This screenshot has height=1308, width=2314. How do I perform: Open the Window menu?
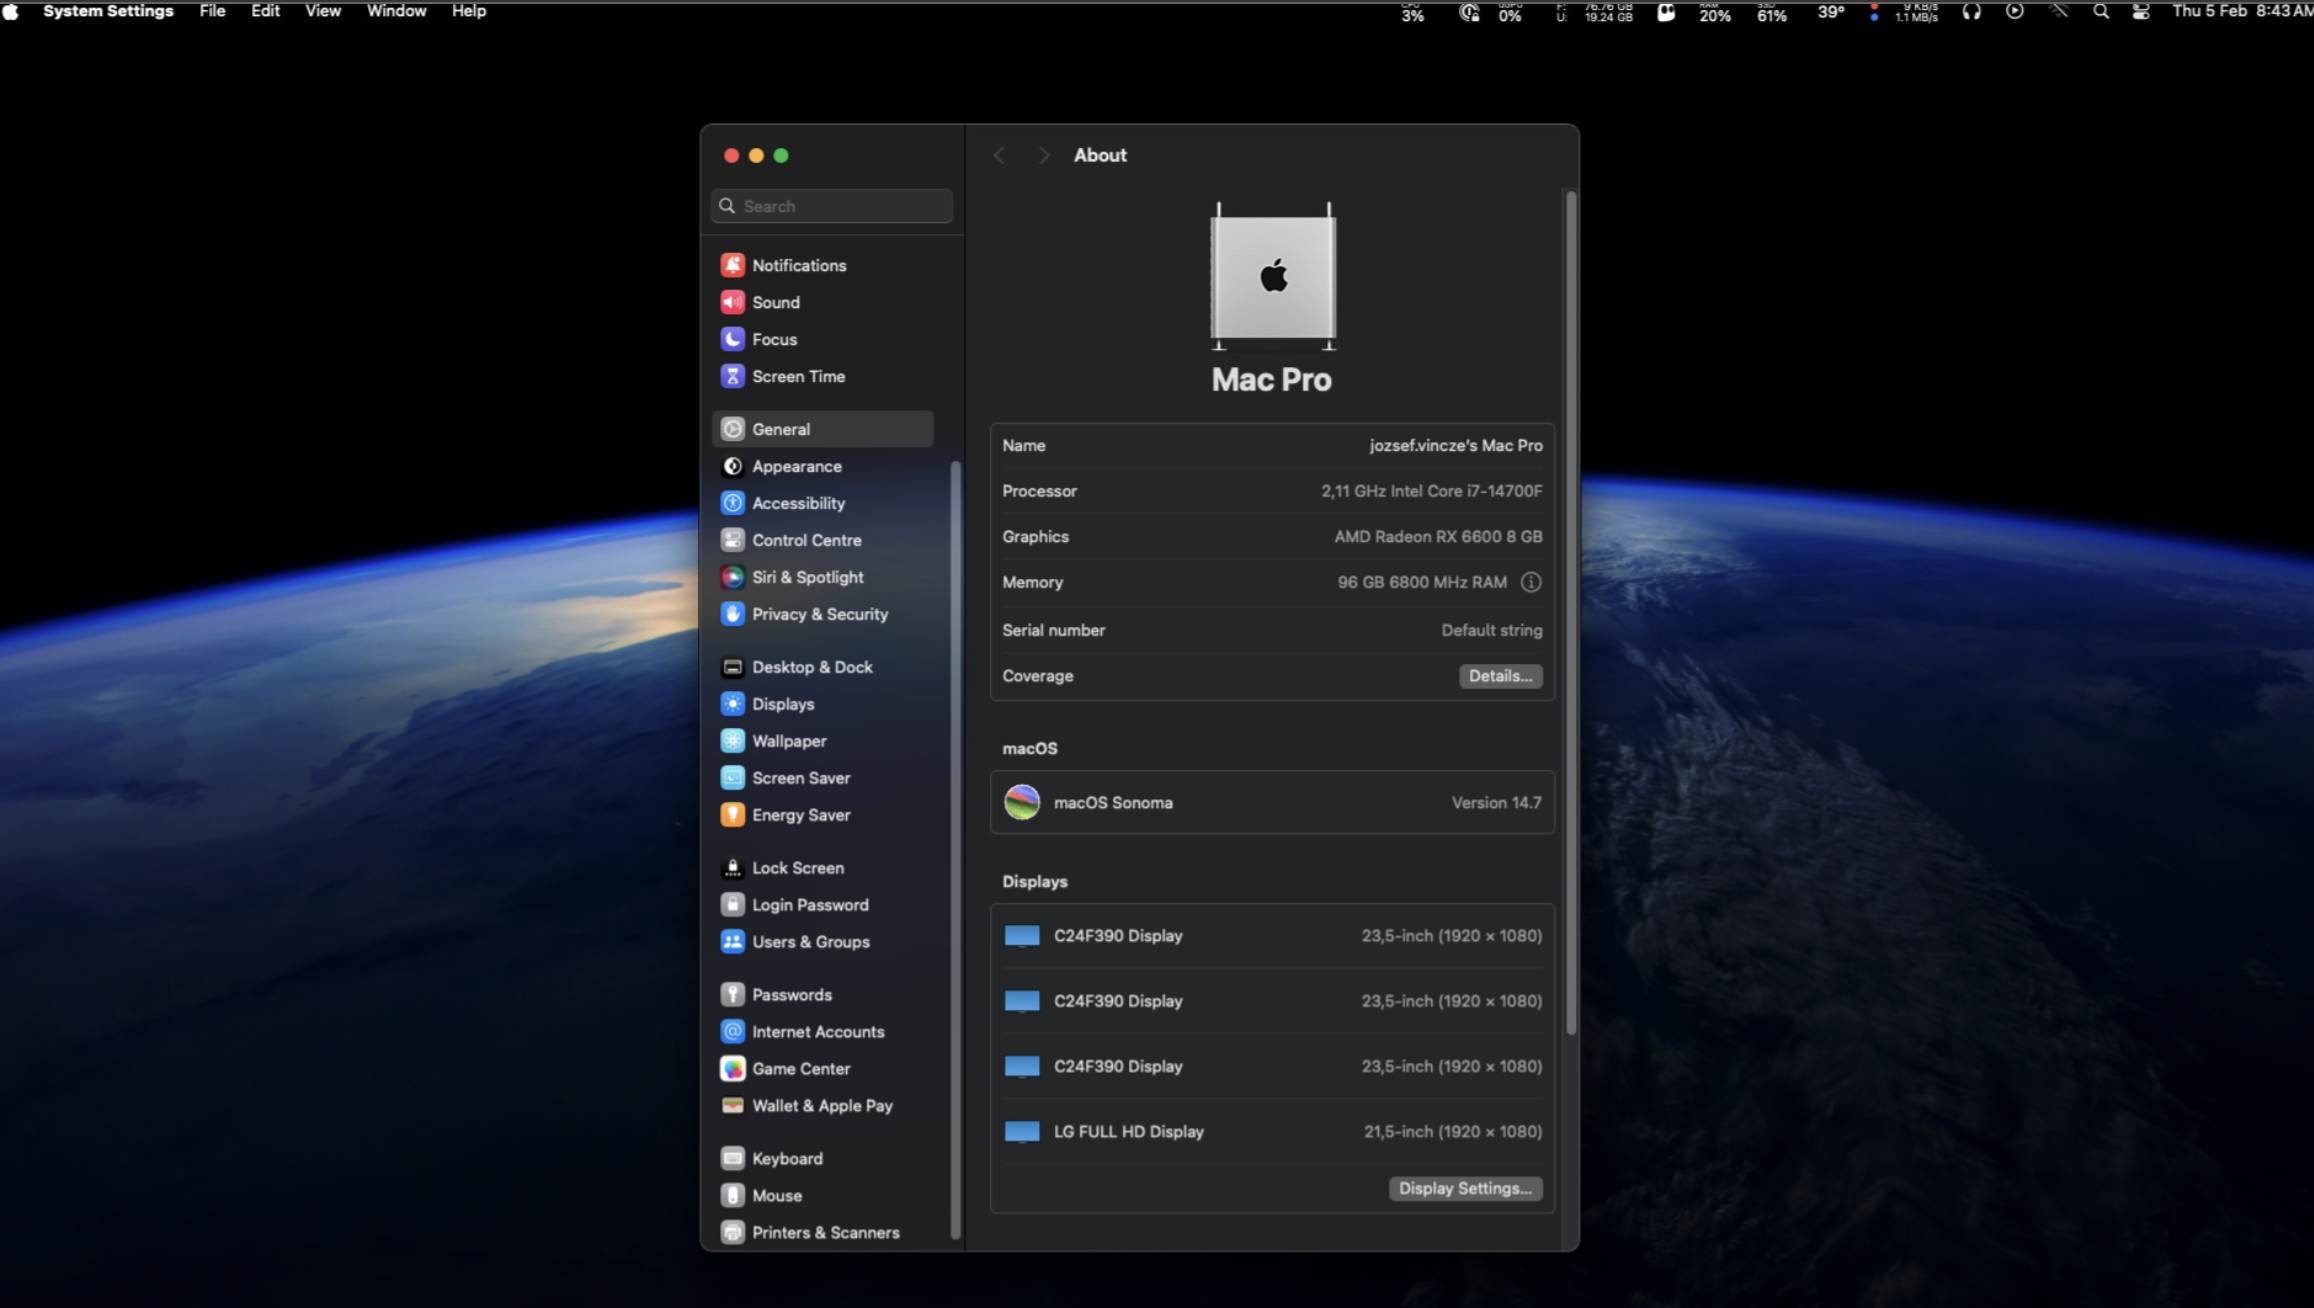(396, 11)
